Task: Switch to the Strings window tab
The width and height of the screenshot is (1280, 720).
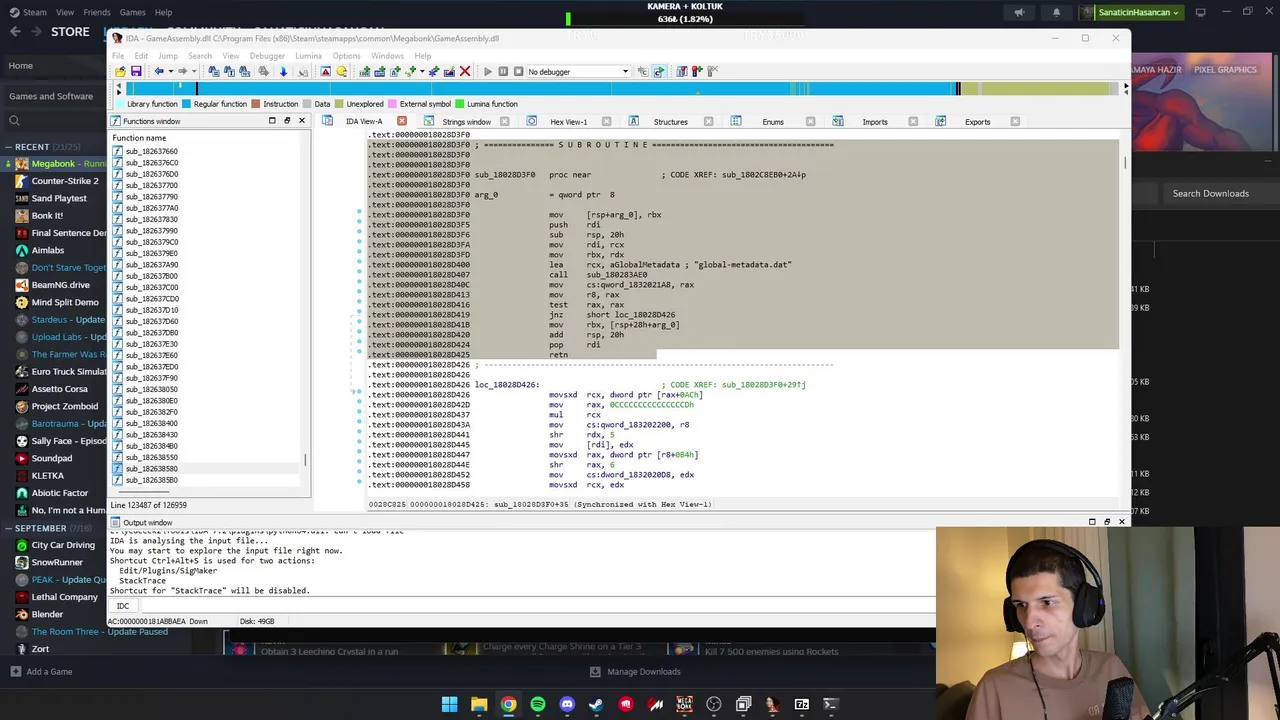Action: (466, 122)
